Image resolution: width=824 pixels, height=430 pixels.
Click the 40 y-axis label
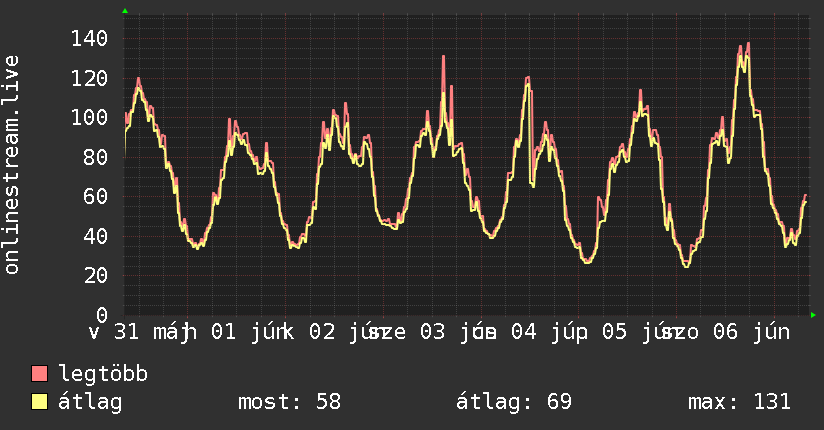(x=96, y=236)
